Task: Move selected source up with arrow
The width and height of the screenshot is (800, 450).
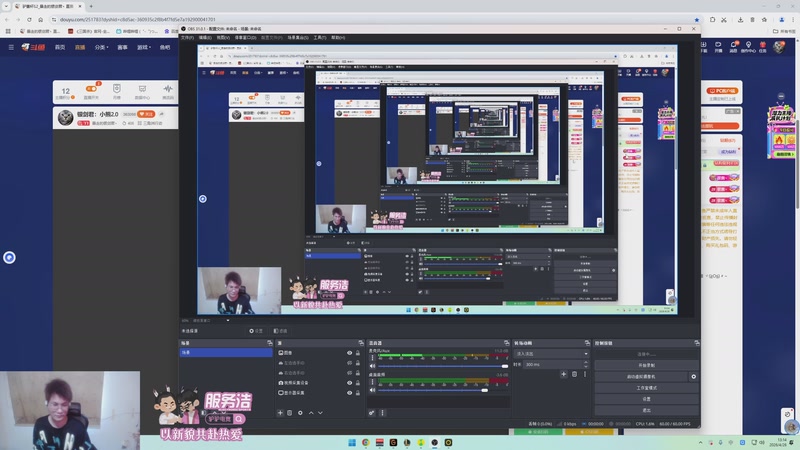Action: [x=311, y=413]
